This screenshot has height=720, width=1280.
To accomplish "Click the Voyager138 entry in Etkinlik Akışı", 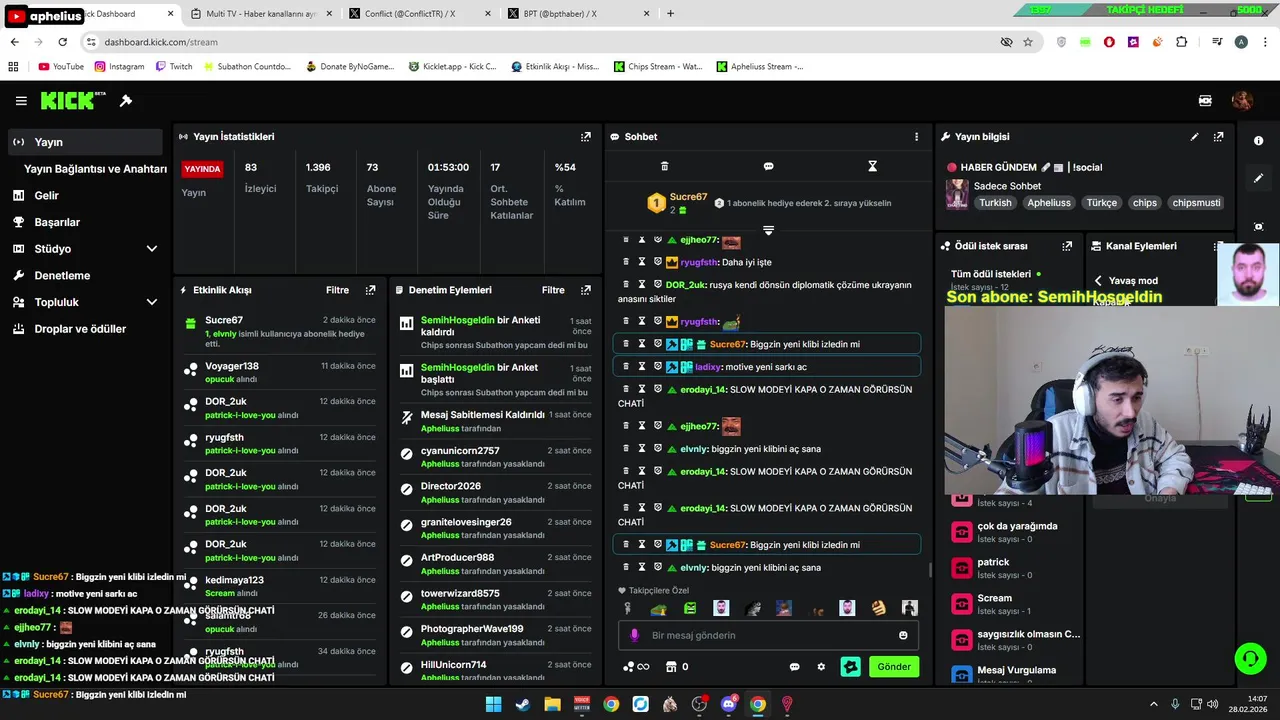I will (279, 371).
